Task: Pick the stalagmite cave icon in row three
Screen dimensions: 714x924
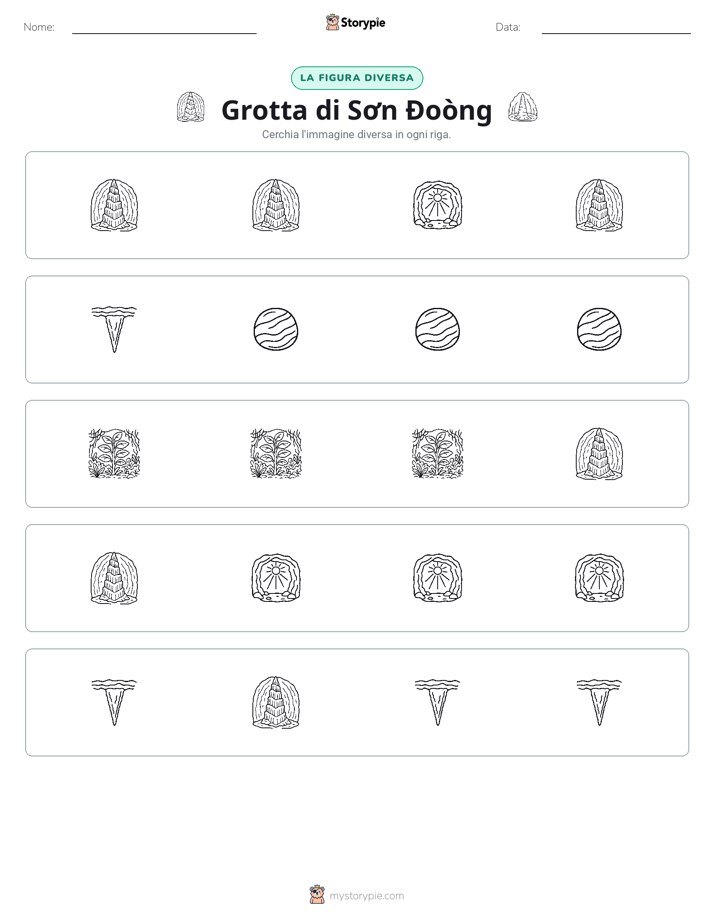Action: pyautogui.click(x=599, y=454)
